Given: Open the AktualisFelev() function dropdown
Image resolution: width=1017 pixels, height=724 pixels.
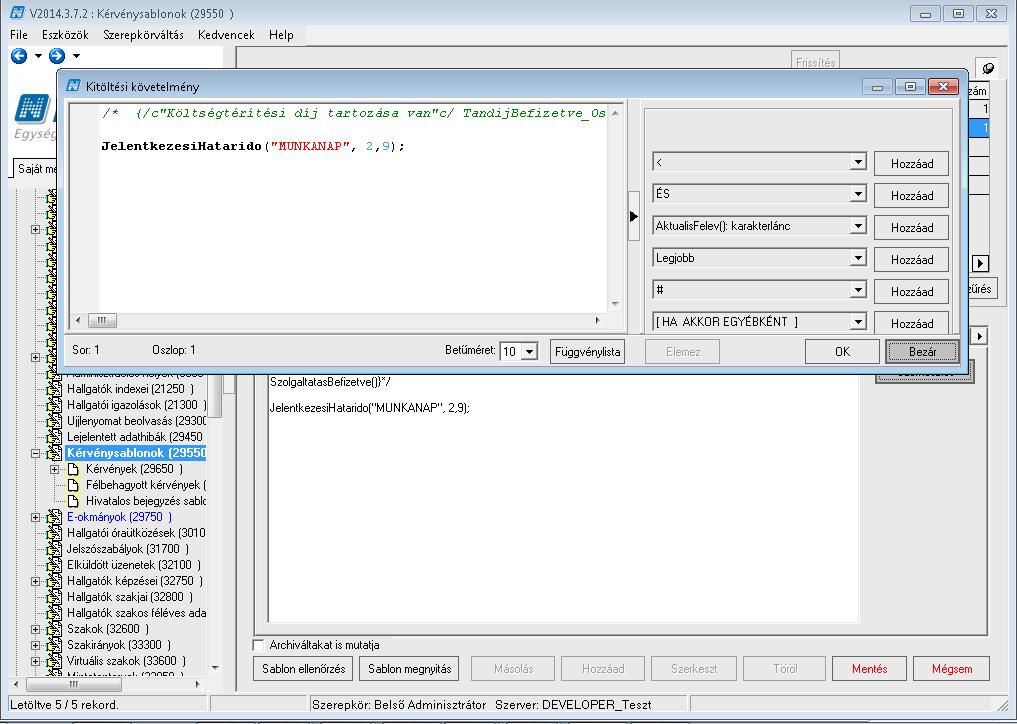Looking at the screenshot, I should pyautogui.click(x=858, y=226).
